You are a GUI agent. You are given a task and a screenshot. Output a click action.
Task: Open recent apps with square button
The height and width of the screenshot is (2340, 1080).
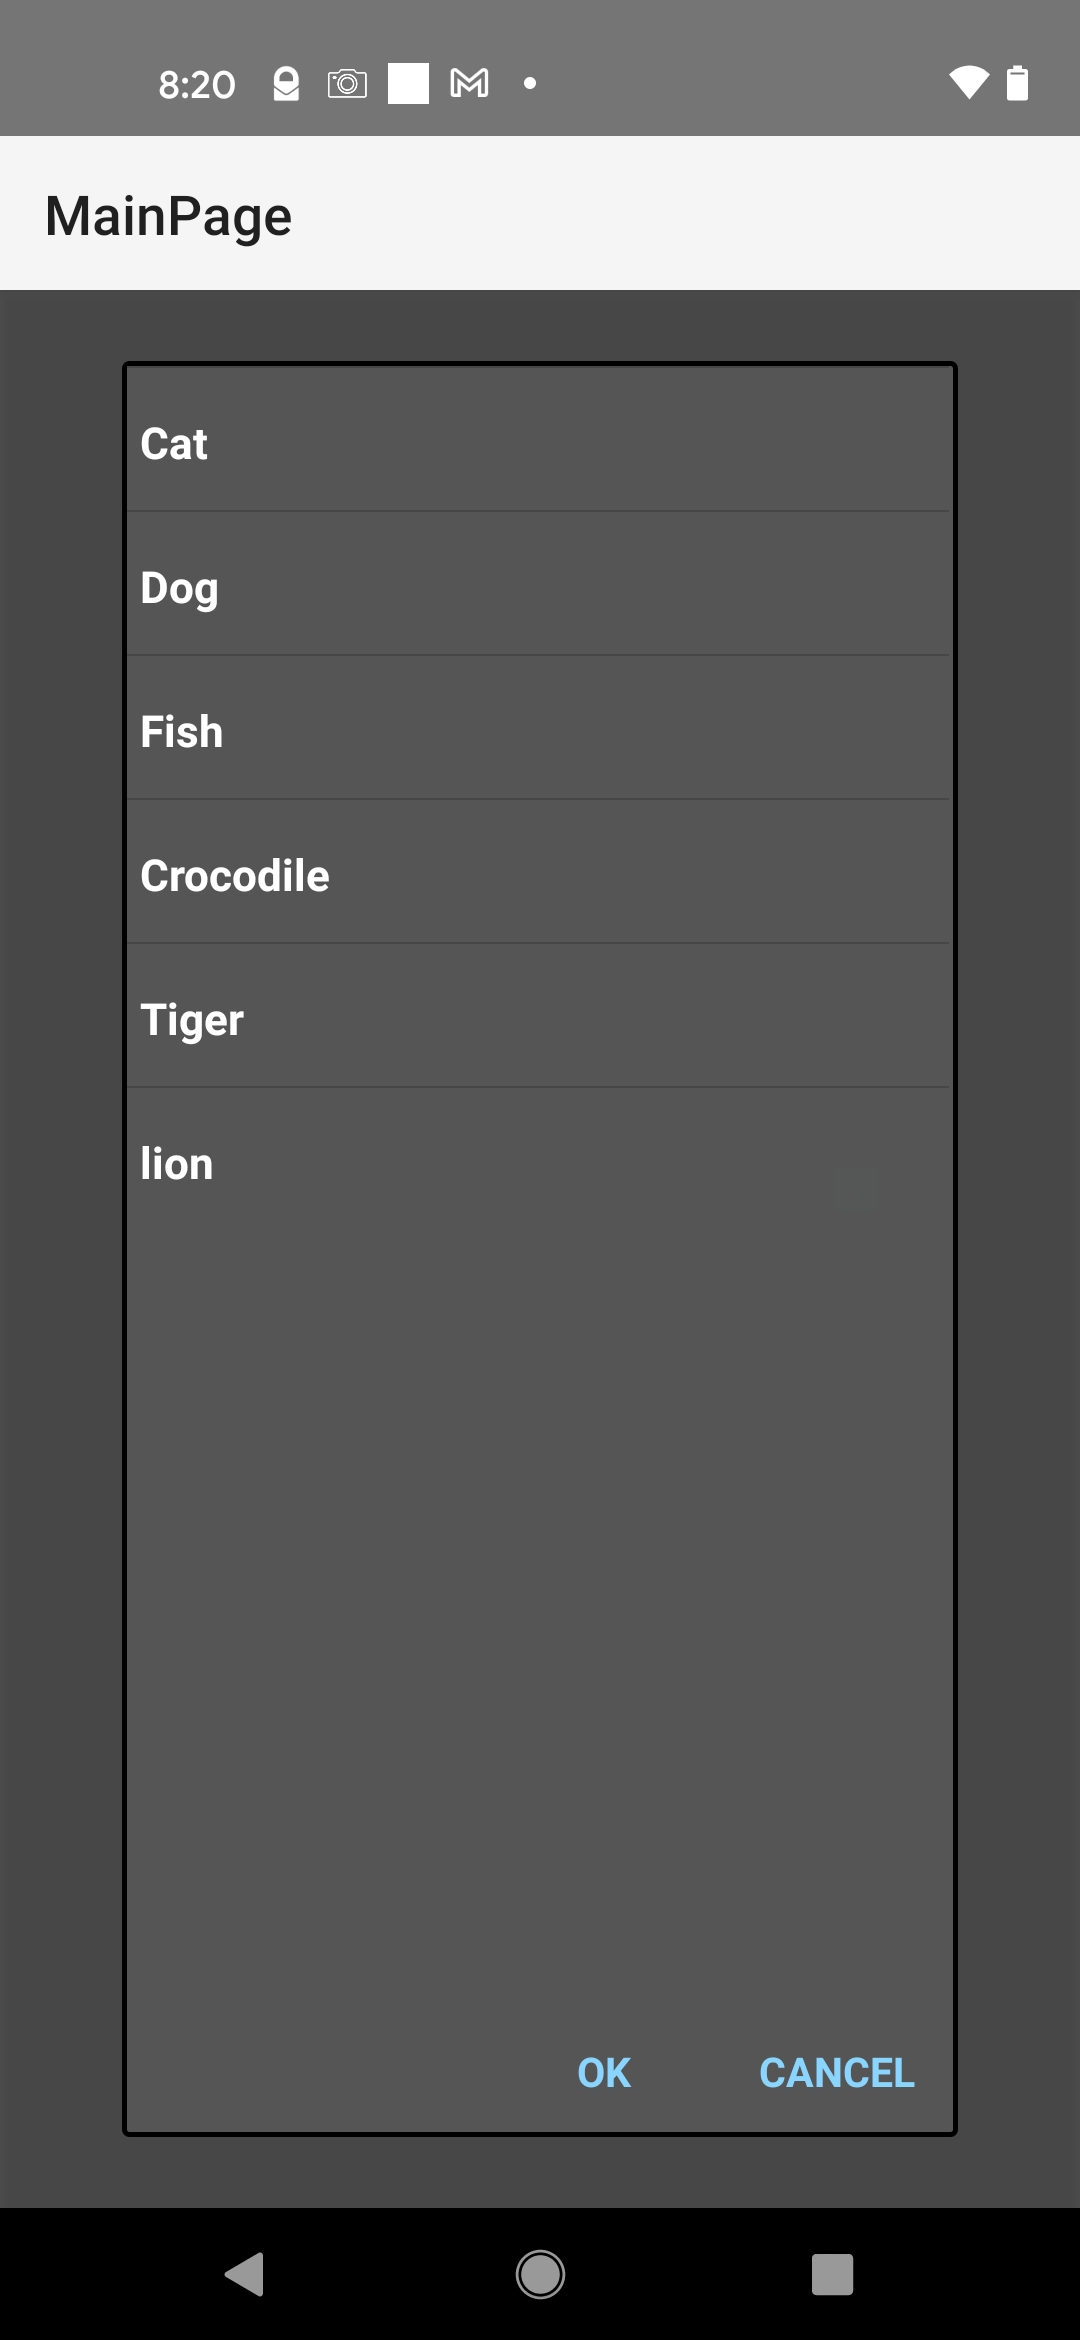point(832,2274)
